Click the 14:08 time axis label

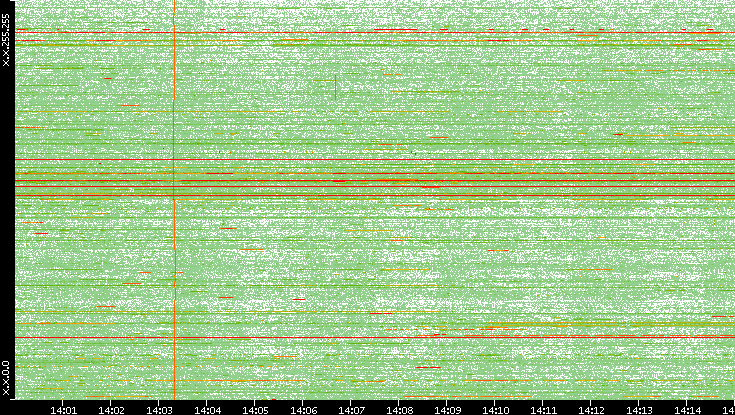398,410
